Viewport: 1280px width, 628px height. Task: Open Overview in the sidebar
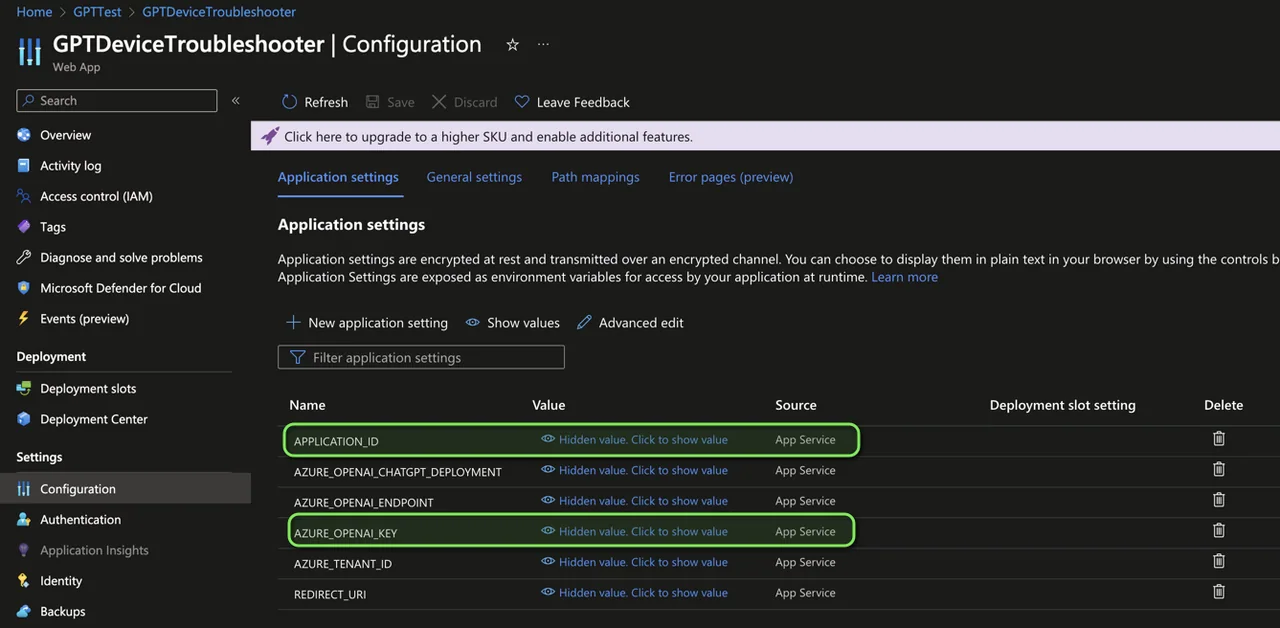point(65,135)
